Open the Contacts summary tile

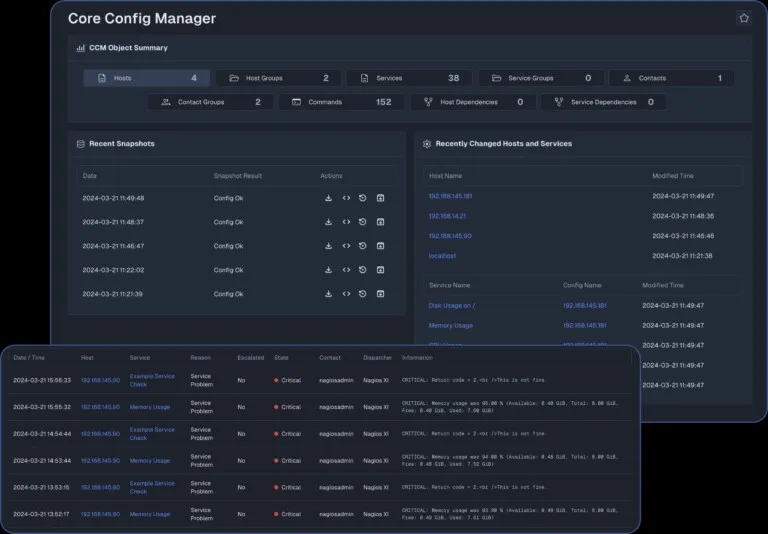click(671, 78)
